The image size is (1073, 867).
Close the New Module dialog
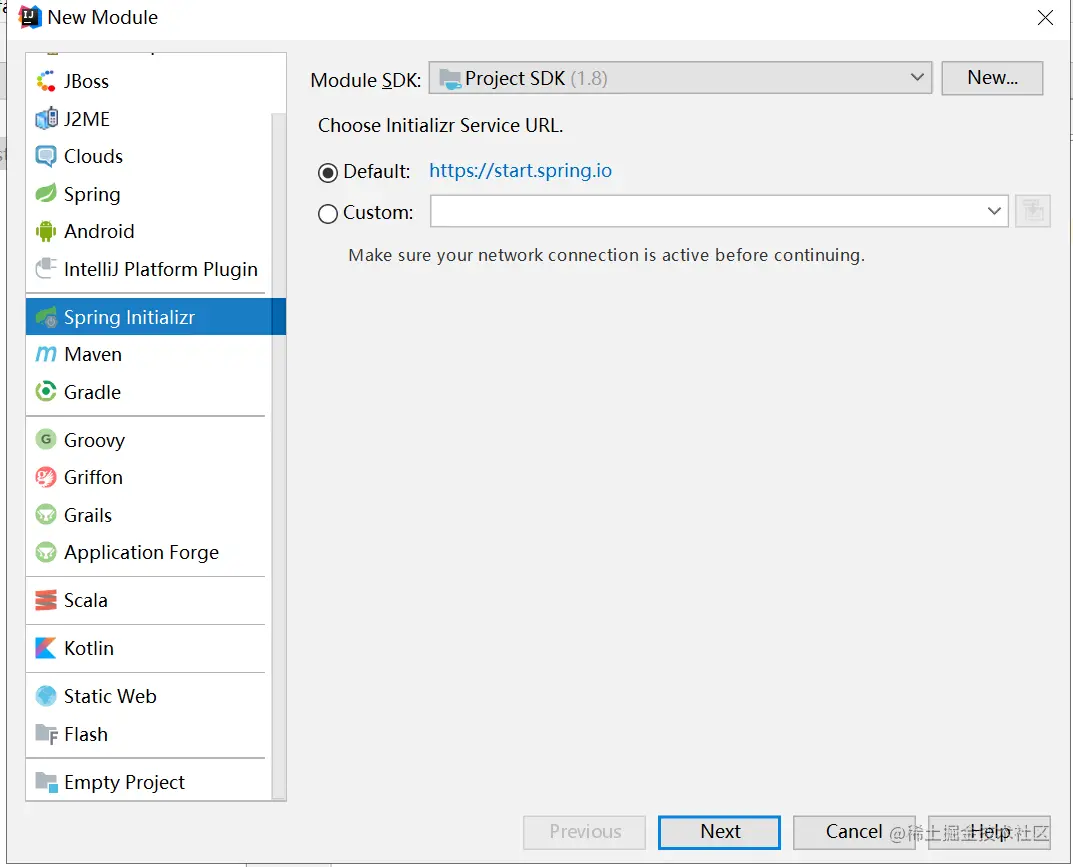point(1045,17)
